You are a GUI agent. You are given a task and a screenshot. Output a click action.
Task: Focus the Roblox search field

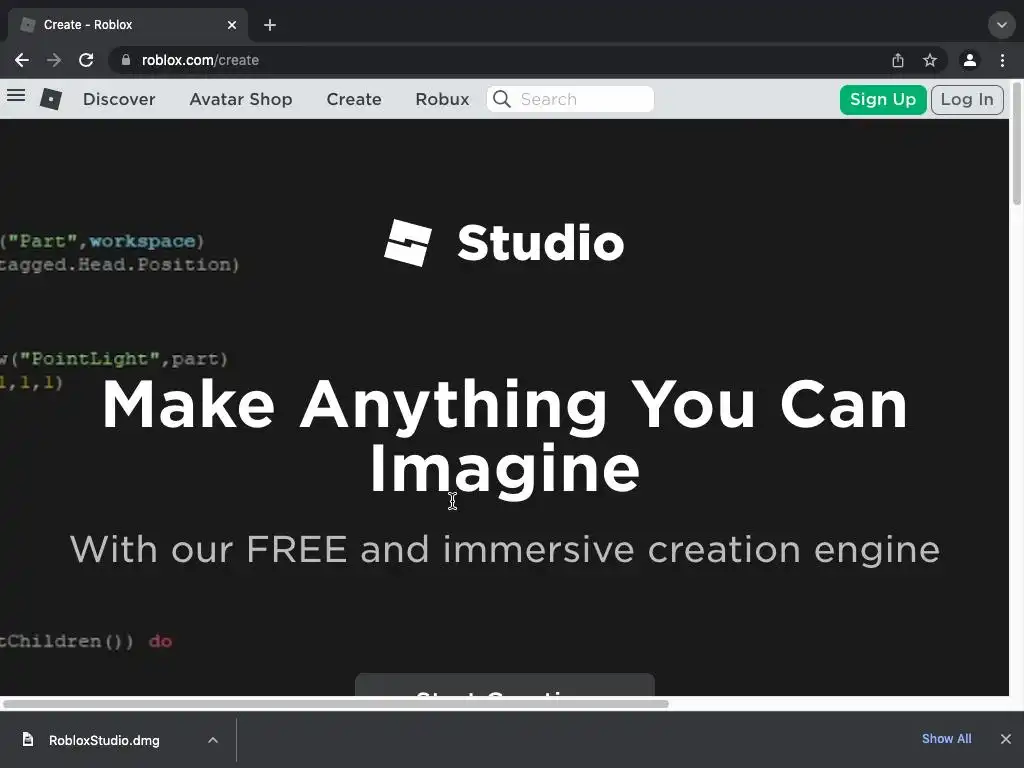click(570, 99)
